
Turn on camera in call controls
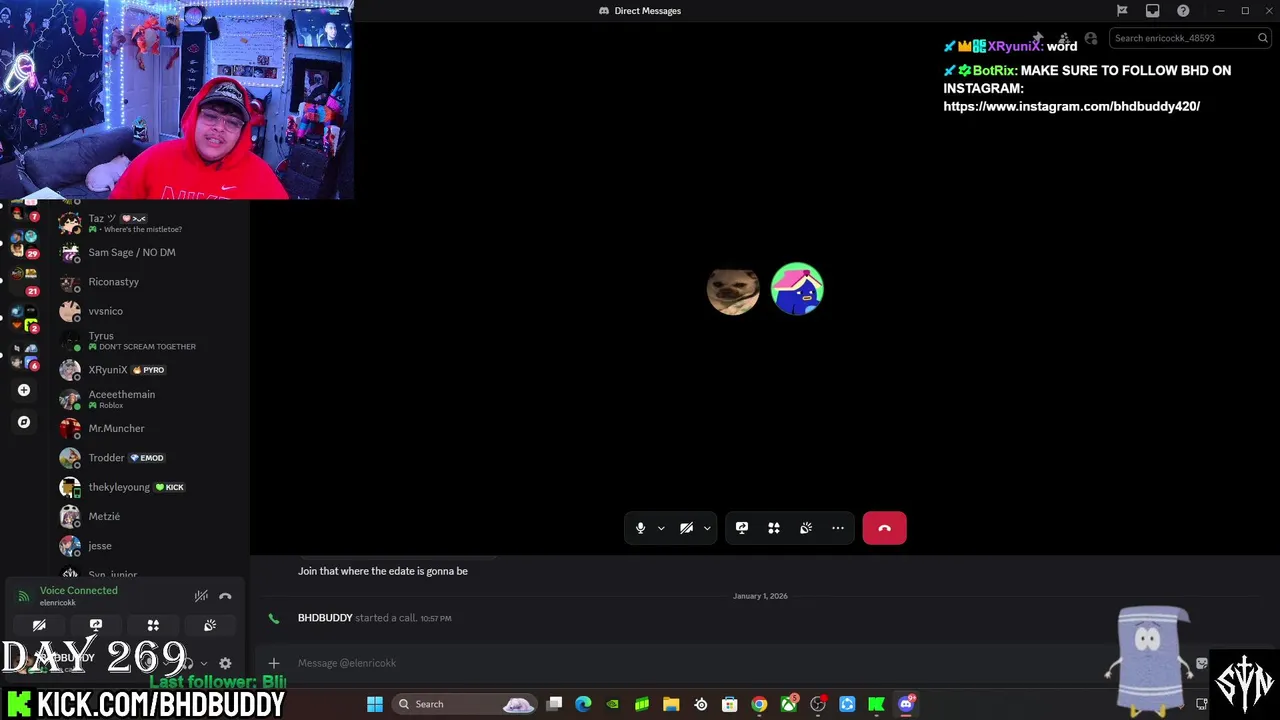[x=686, y=528]
